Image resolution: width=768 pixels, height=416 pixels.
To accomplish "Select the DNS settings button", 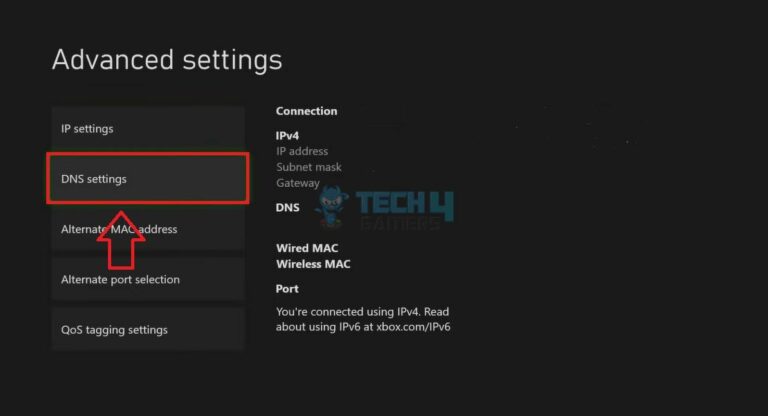I will point(147,179).
